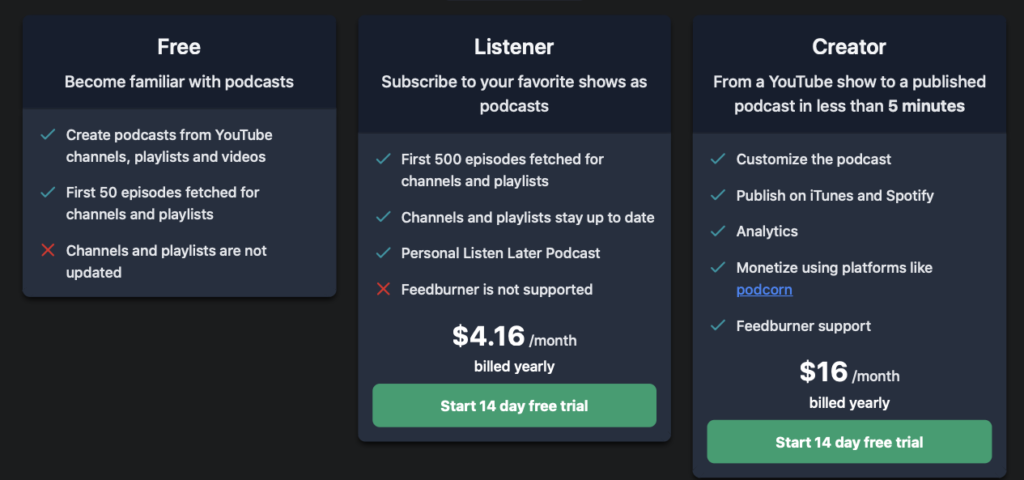Click the checkmark next to First 50 episodes fetched
Viewport: 1024px width, 480px height.
click(48, 193)
